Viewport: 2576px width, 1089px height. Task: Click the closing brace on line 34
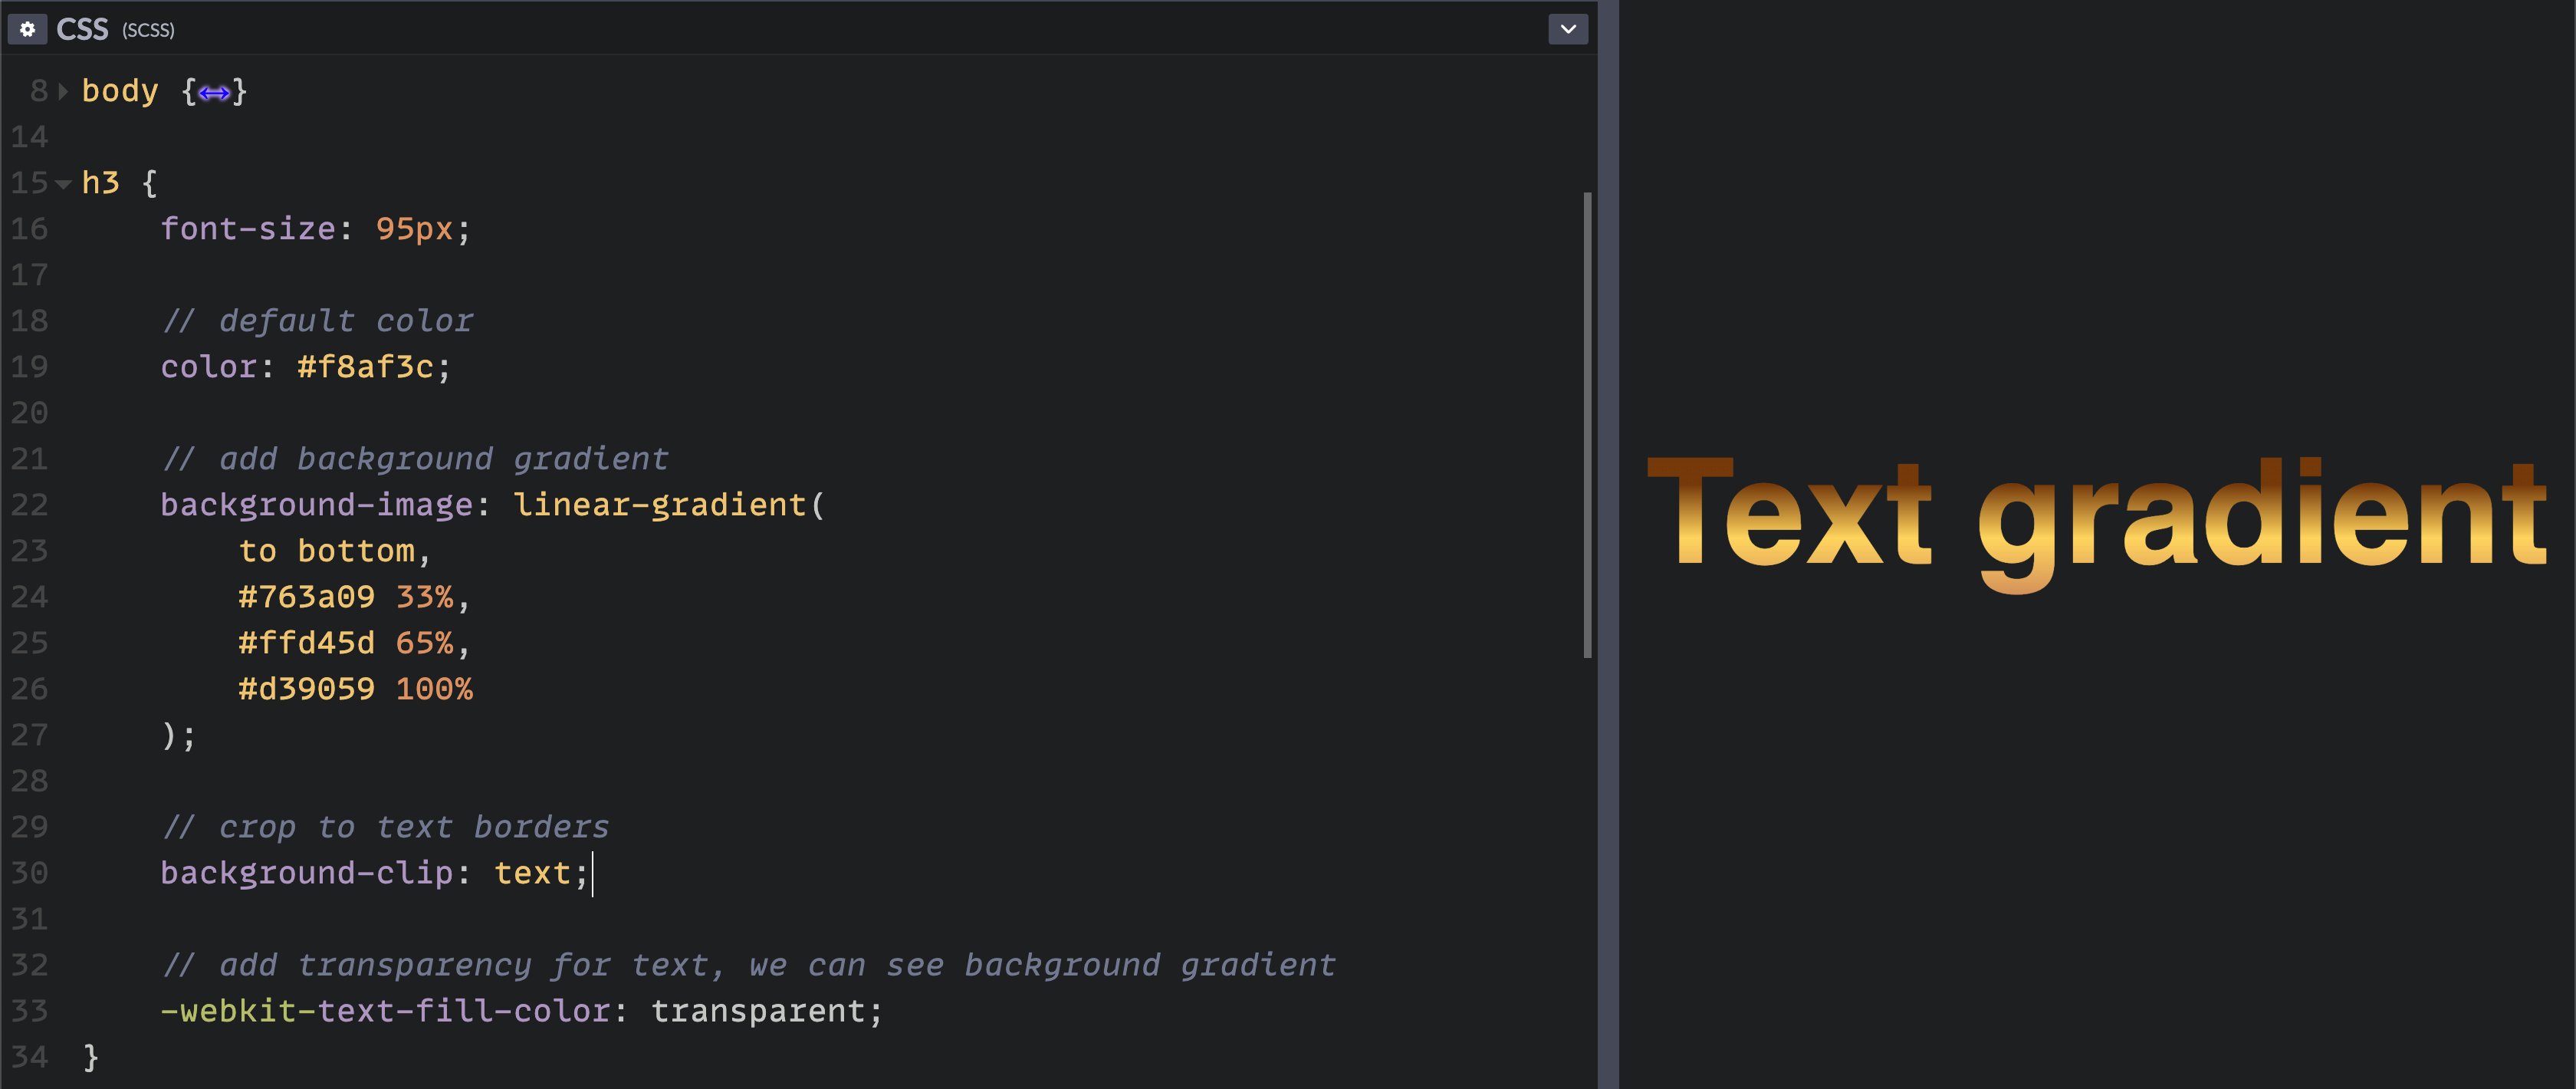pos(91,1057)
